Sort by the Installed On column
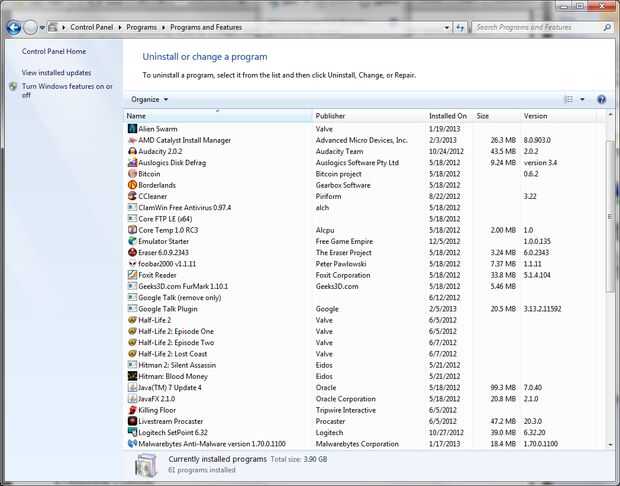Viewport: 620px width, 486px height. pyautogui.click(x=448, y=116)
